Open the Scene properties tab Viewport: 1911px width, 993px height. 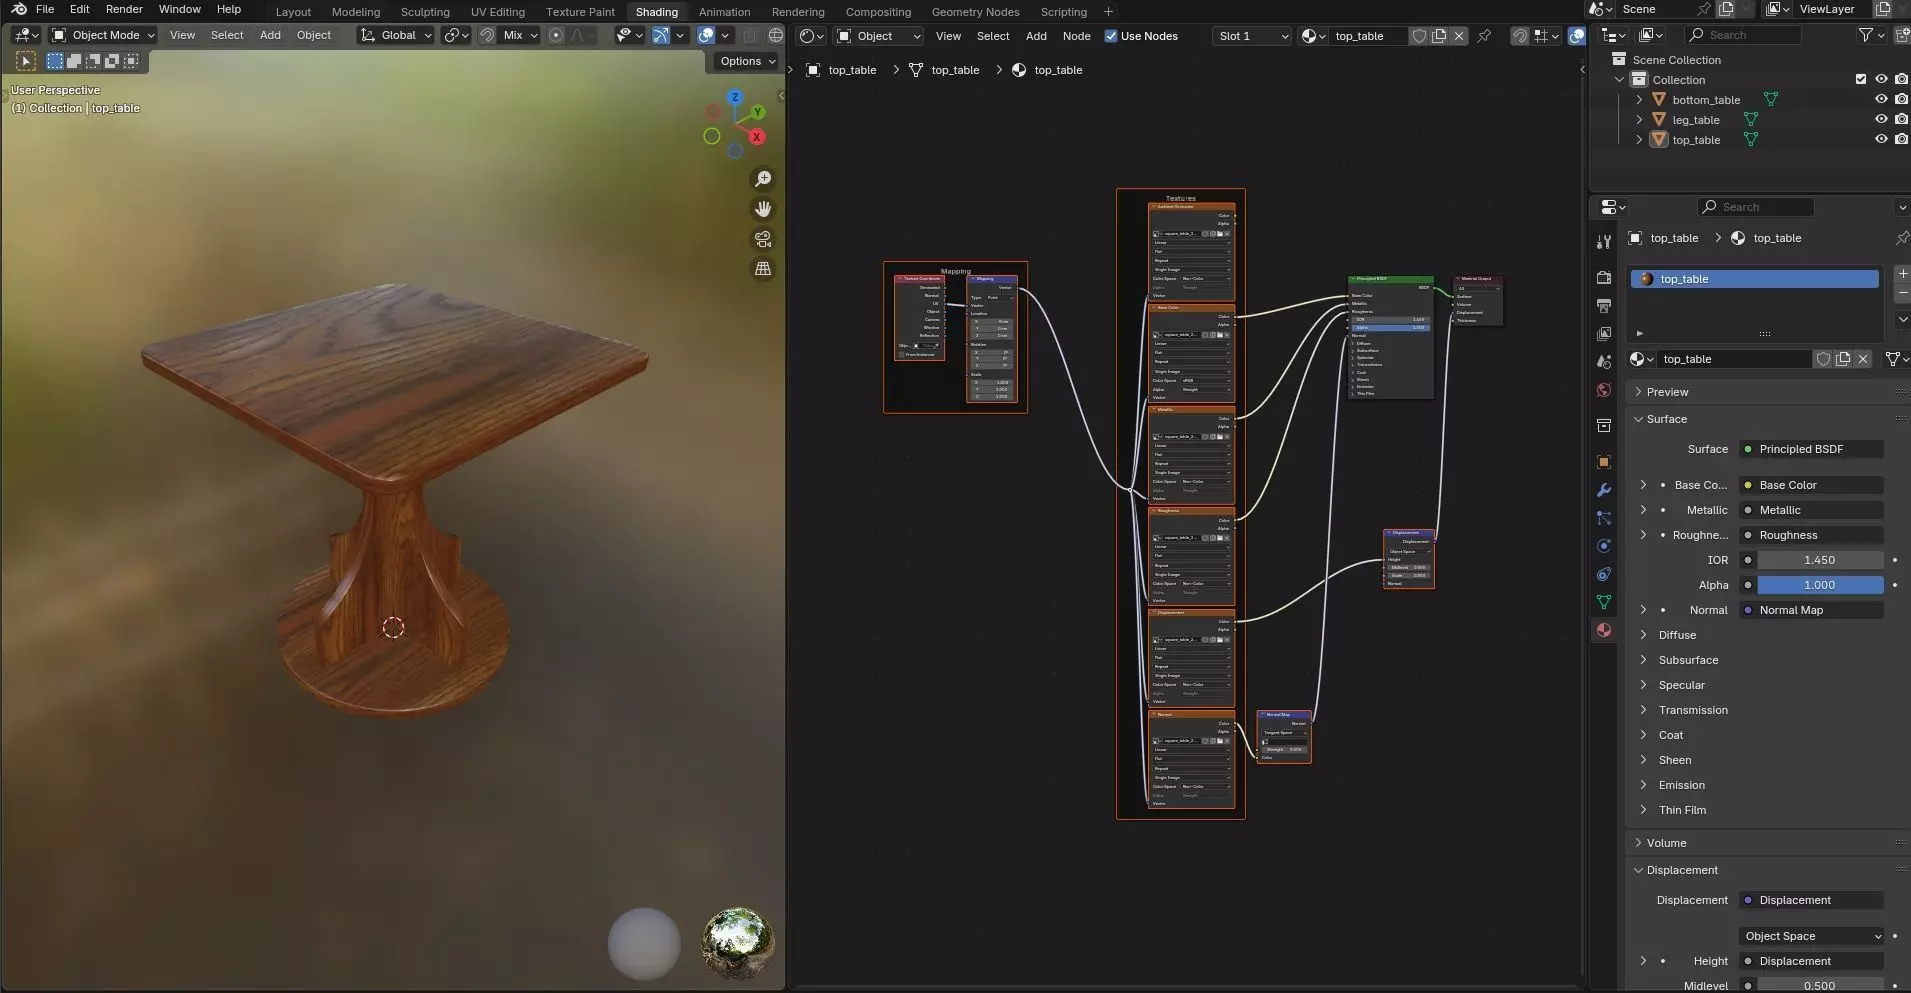point(1604,362)
